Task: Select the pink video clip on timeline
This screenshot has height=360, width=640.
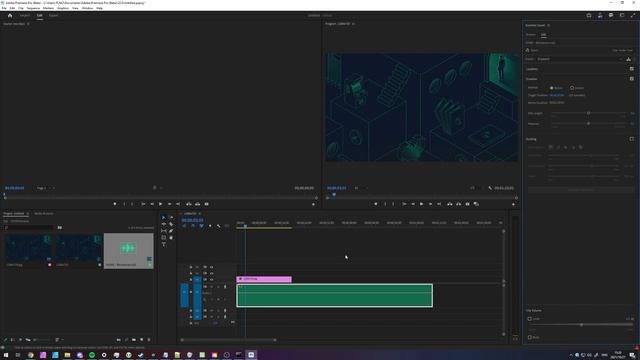Action: pos(264,279)
